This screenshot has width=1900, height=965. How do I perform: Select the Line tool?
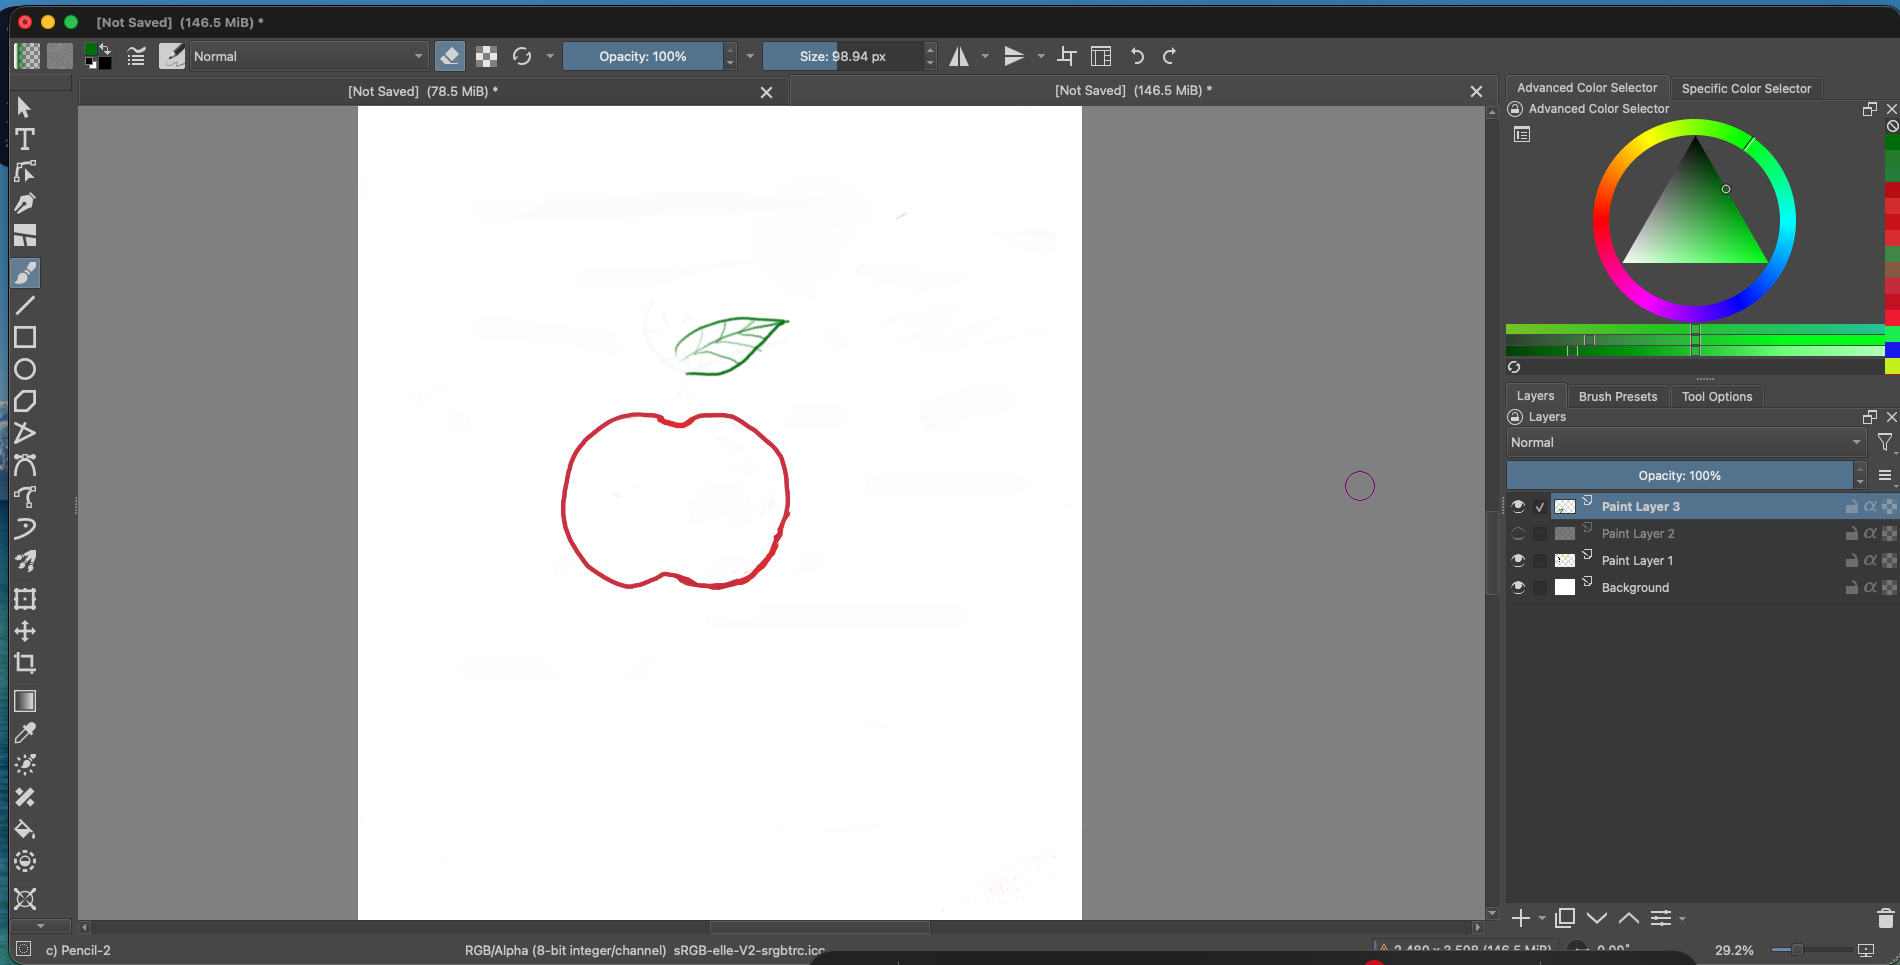coord(25,305)
